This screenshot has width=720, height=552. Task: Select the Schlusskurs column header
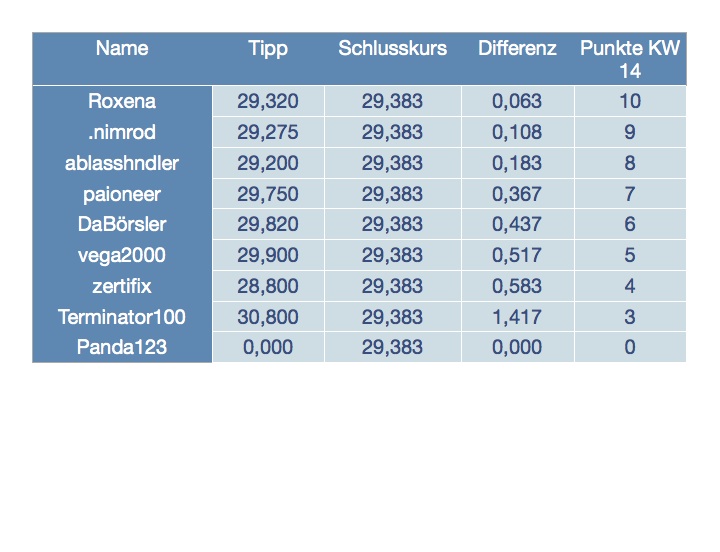[392, 49]
